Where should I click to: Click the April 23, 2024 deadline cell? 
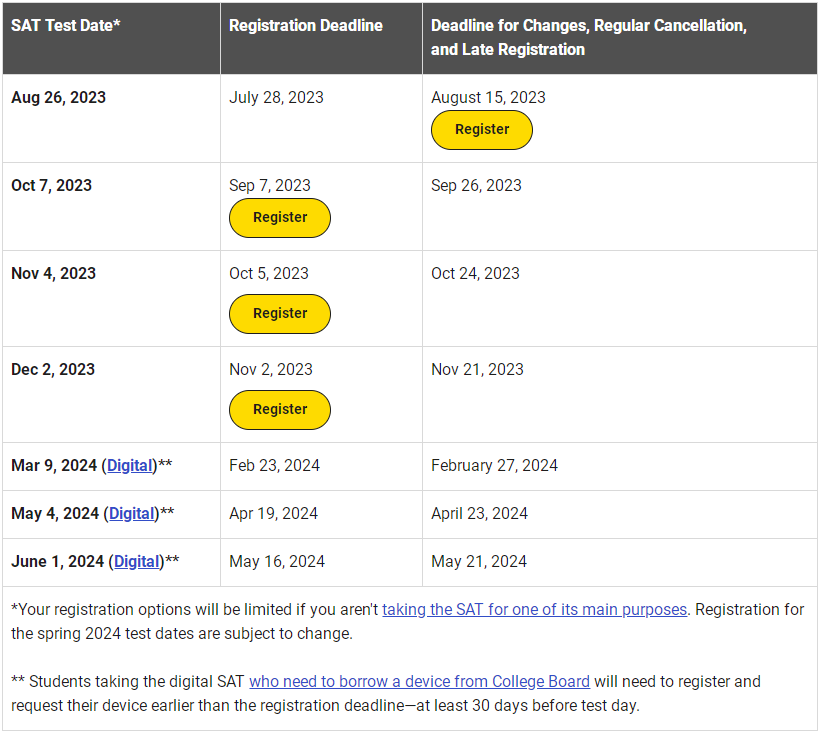(620, 514)
